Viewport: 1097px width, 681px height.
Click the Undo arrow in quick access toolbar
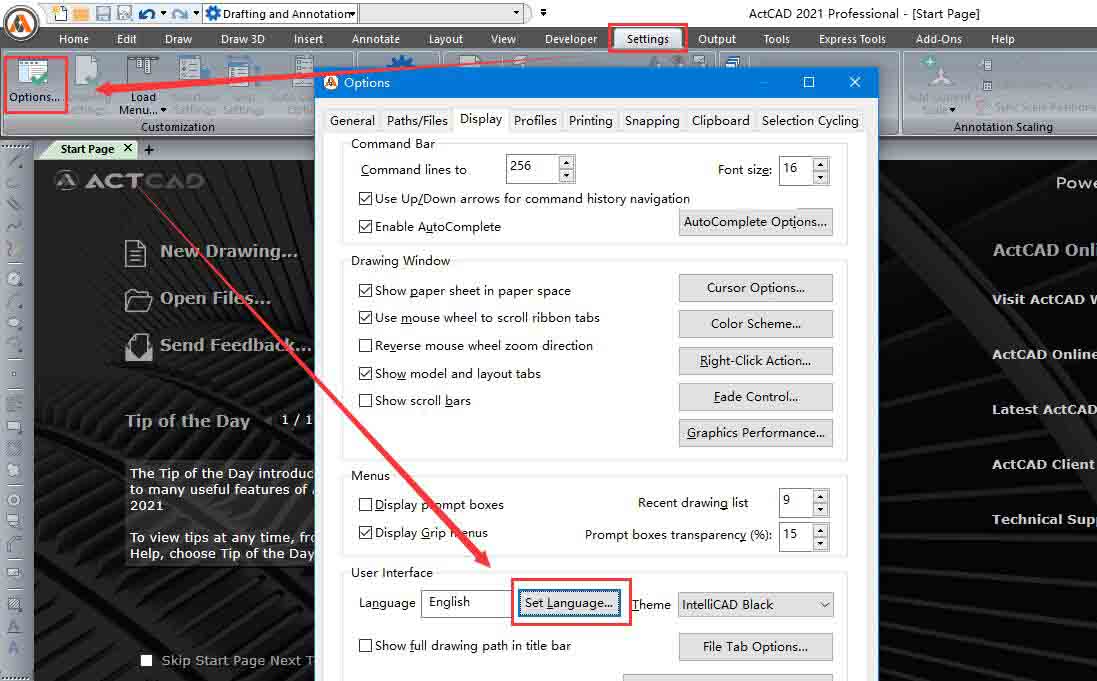[x=147, y=14]
